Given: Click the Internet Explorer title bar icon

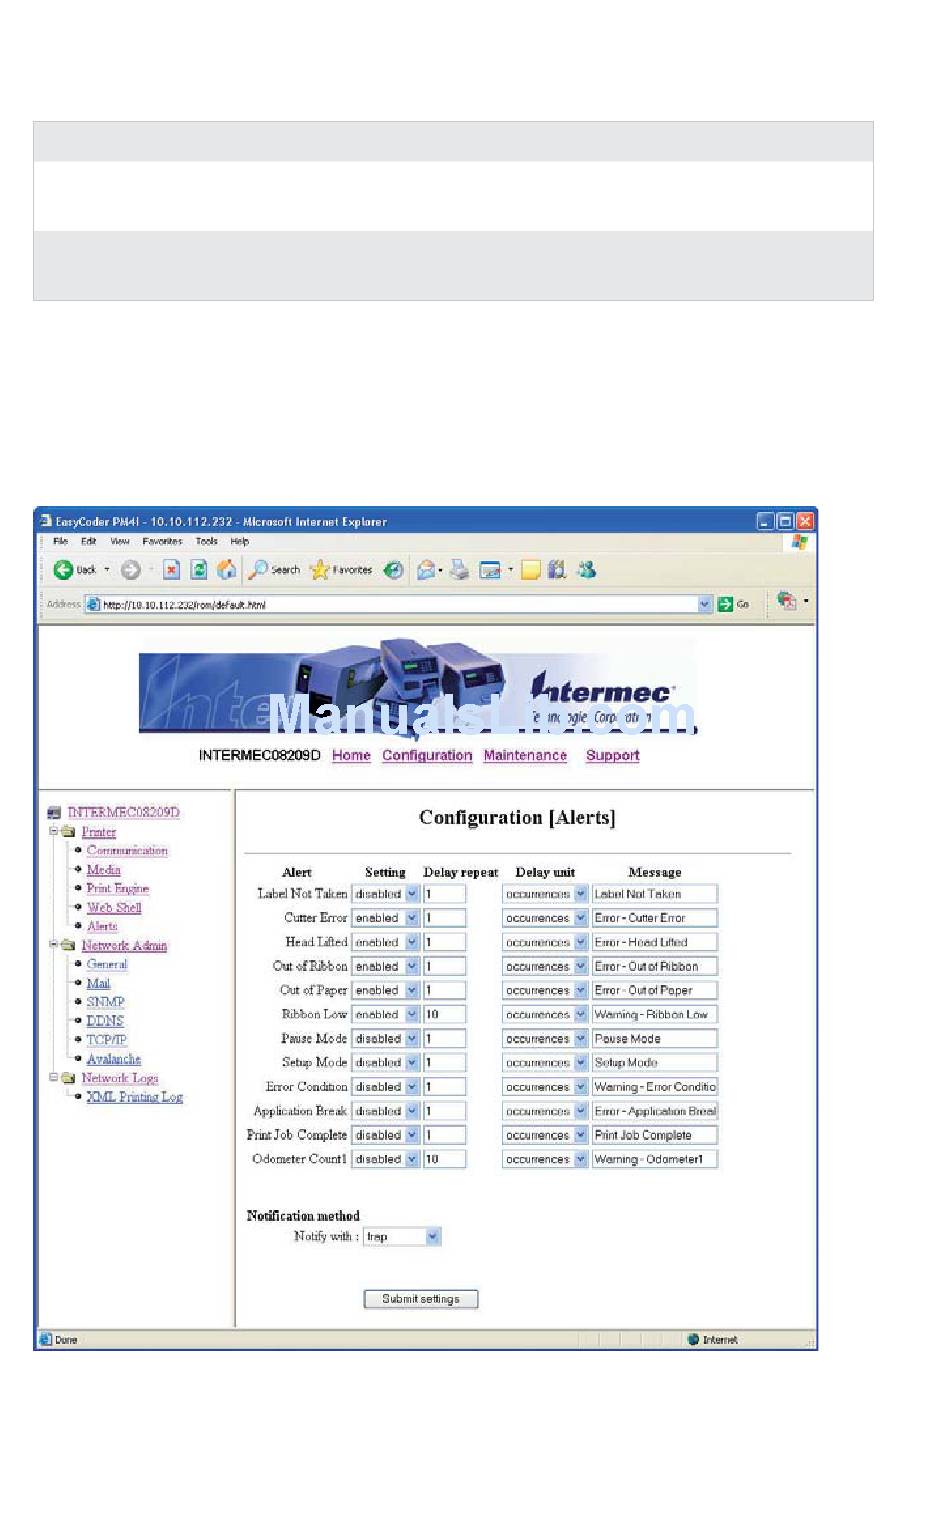Looking at the screenshot, I should point(45,521).
